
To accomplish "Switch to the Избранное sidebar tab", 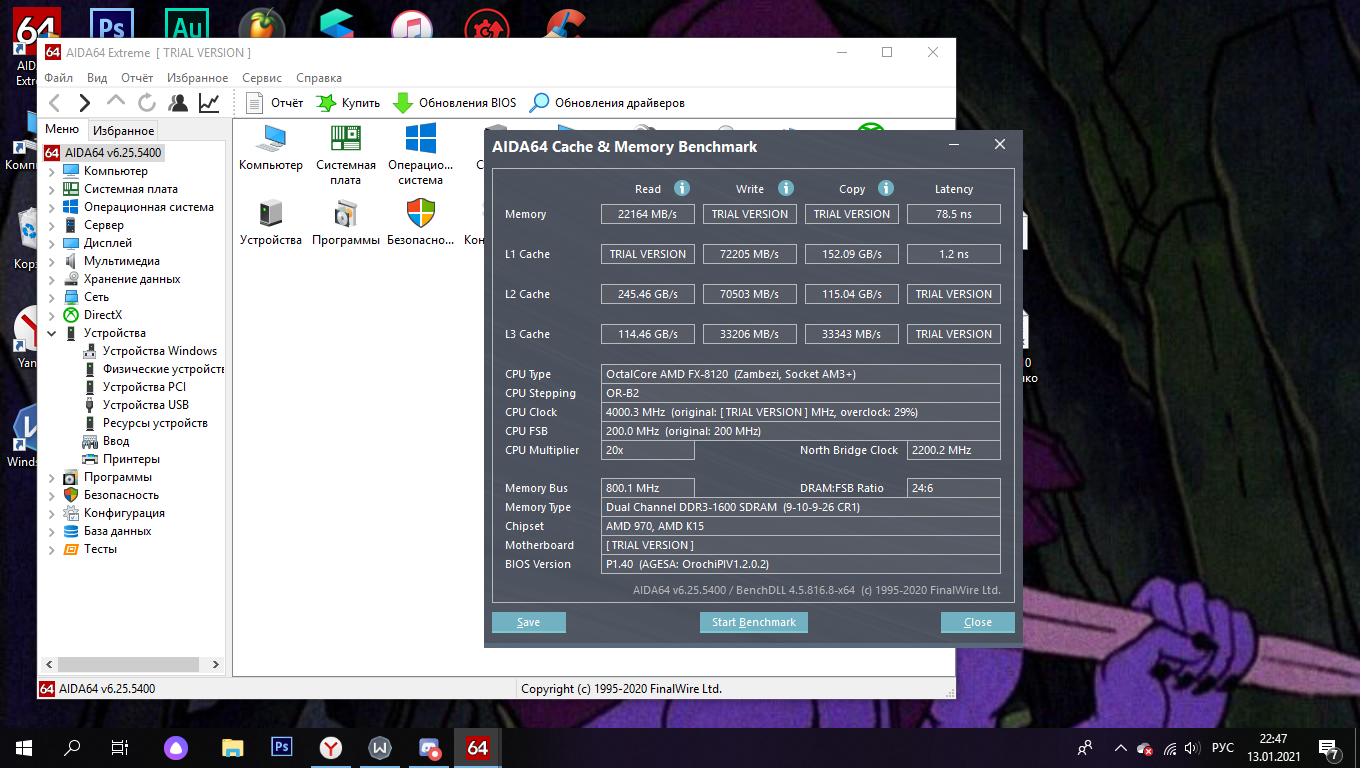I will [123, 130].
